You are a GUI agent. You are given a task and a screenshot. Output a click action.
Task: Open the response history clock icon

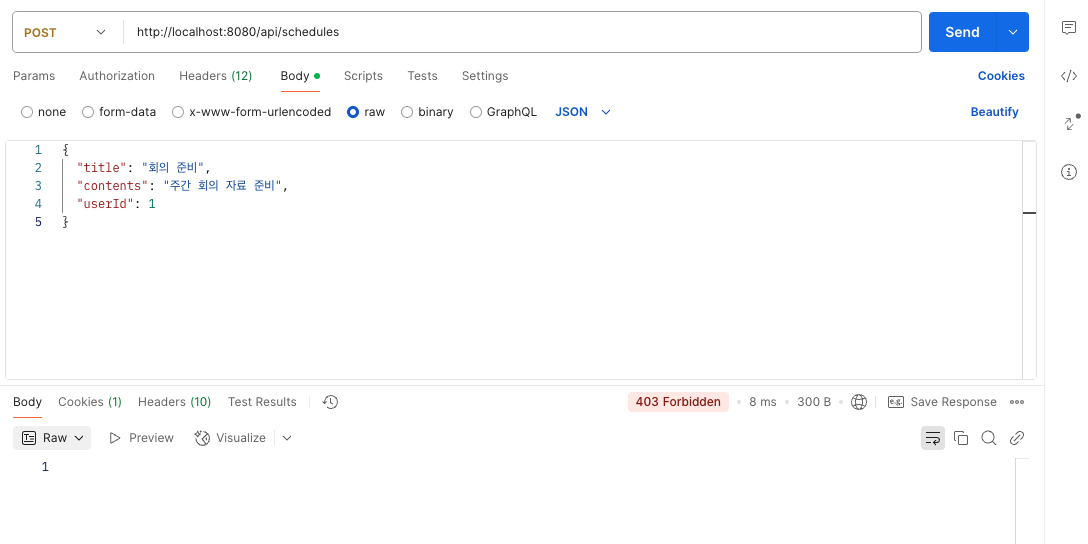pyautogui.click(x=330, y=402)
